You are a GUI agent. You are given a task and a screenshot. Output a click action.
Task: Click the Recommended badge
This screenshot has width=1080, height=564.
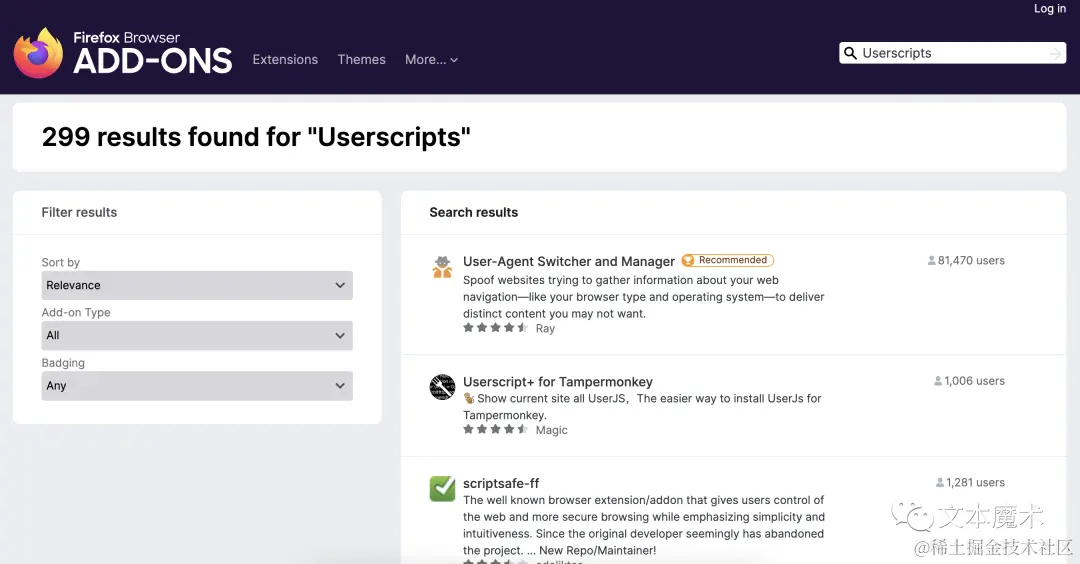pyautogui.click(x=727, y=260)
